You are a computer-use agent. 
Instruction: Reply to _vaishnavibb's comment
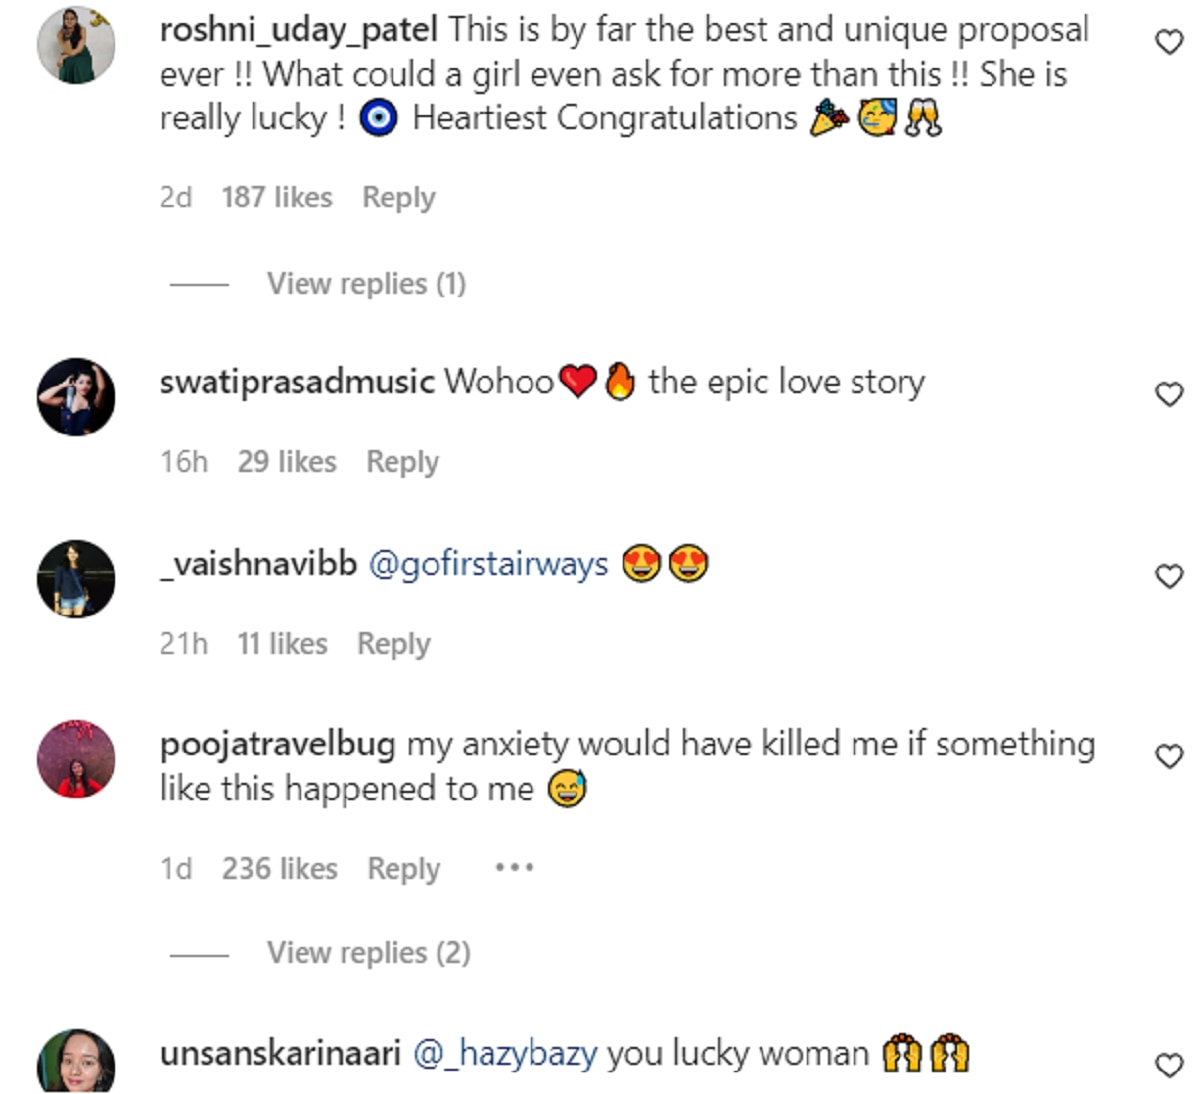393,644
